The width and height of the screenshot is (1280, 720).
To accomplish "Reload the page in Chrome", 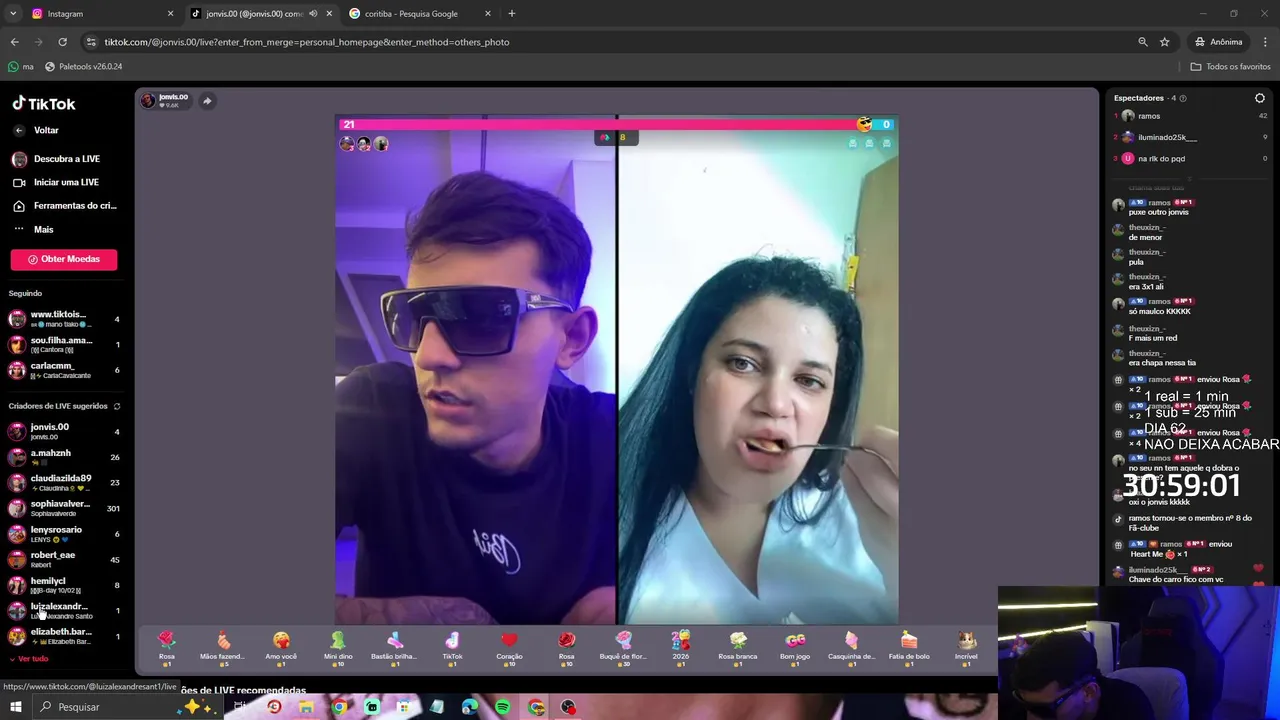I will coord(62,42).
